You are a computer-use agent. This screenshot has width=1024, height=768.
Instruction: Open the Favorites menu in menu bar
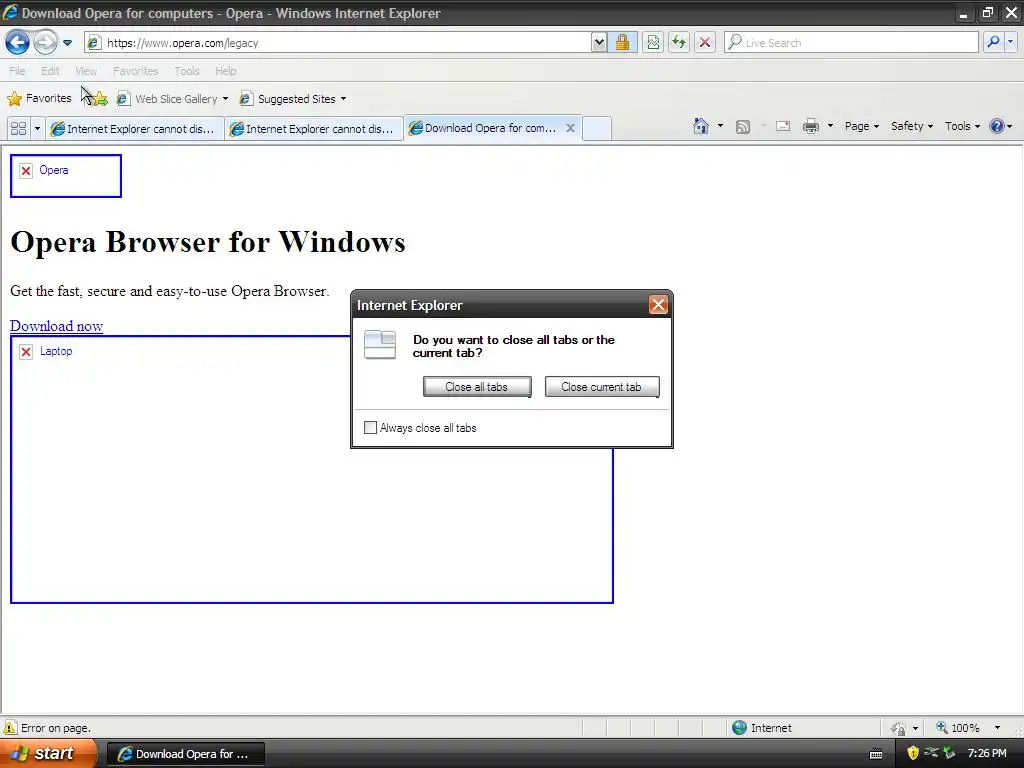(135, 71)
